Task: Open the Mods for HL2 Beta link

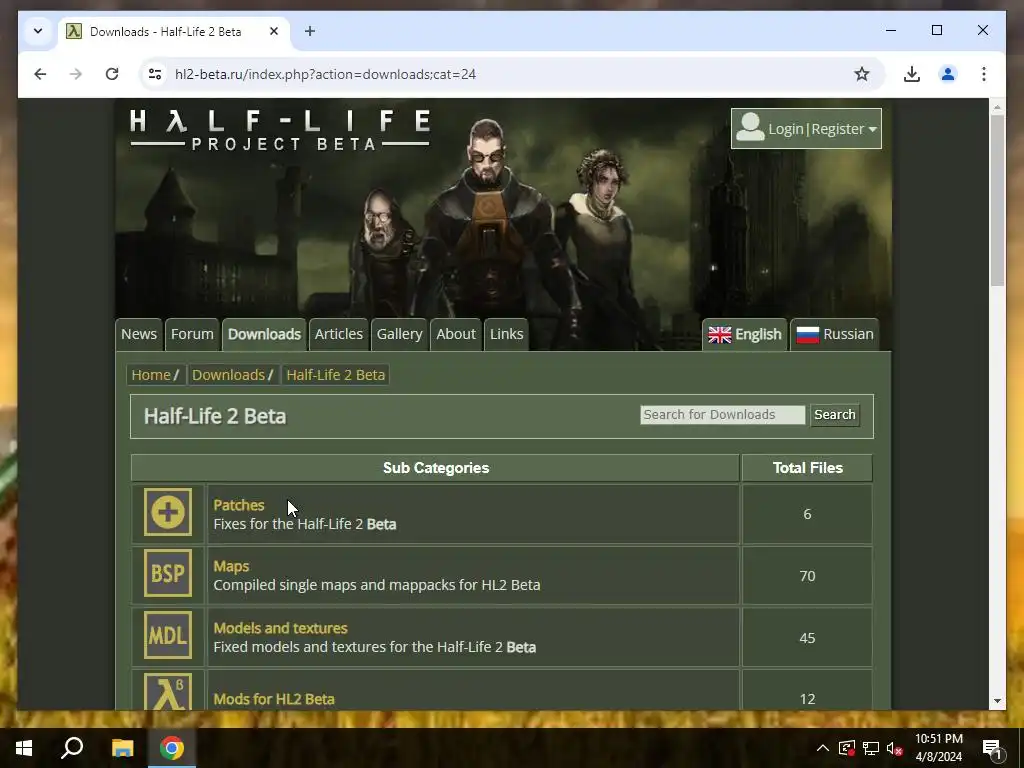Action: [x=274, y=699]
